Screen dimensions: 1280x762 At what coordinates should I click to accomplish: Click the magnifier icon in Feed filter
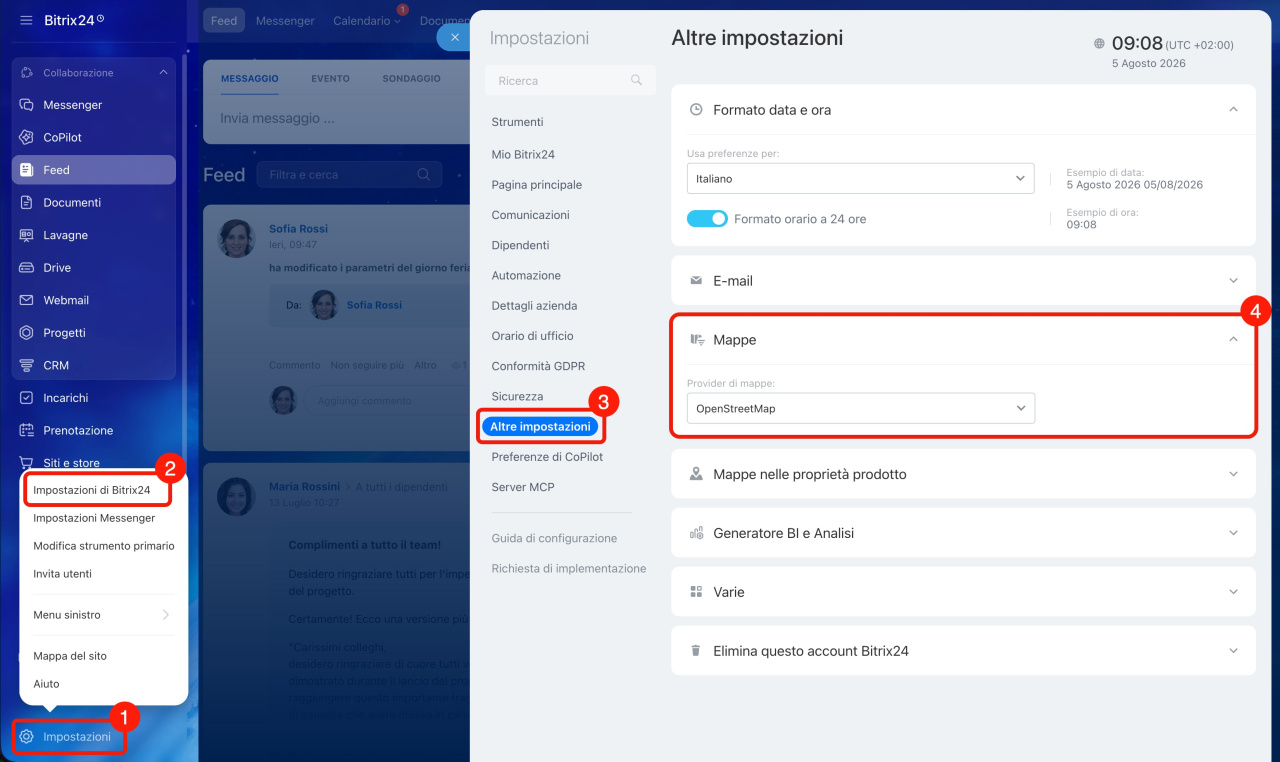click(423, 174)
